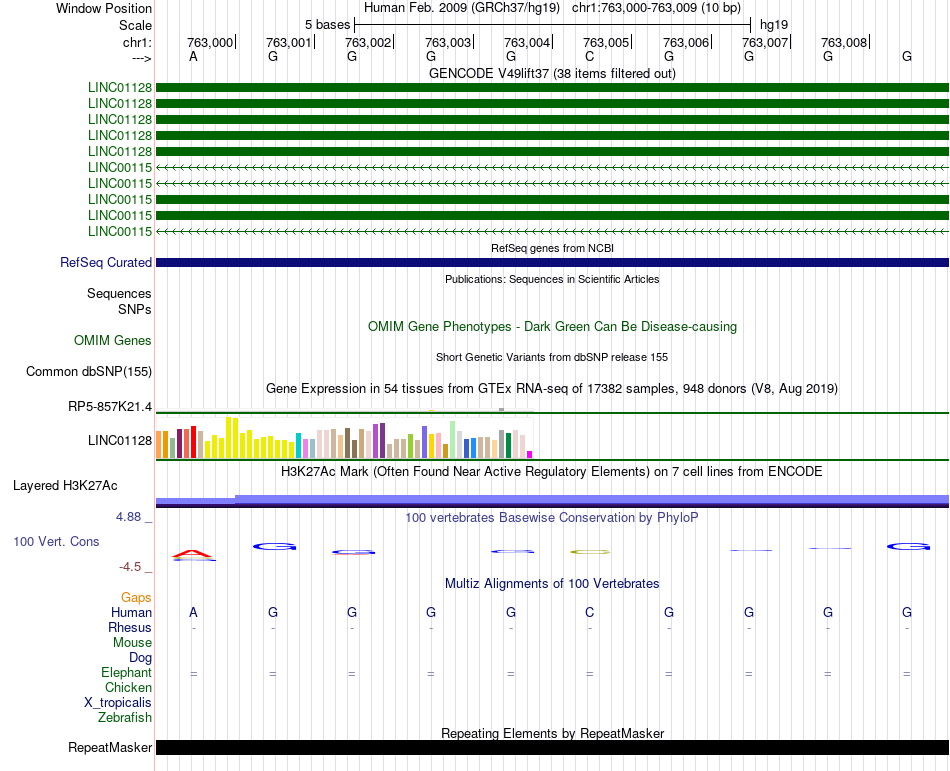Screen dimensions: 950x771
Task: Click the red bar in the GTEx chart
Action: (x=193, y=442)
